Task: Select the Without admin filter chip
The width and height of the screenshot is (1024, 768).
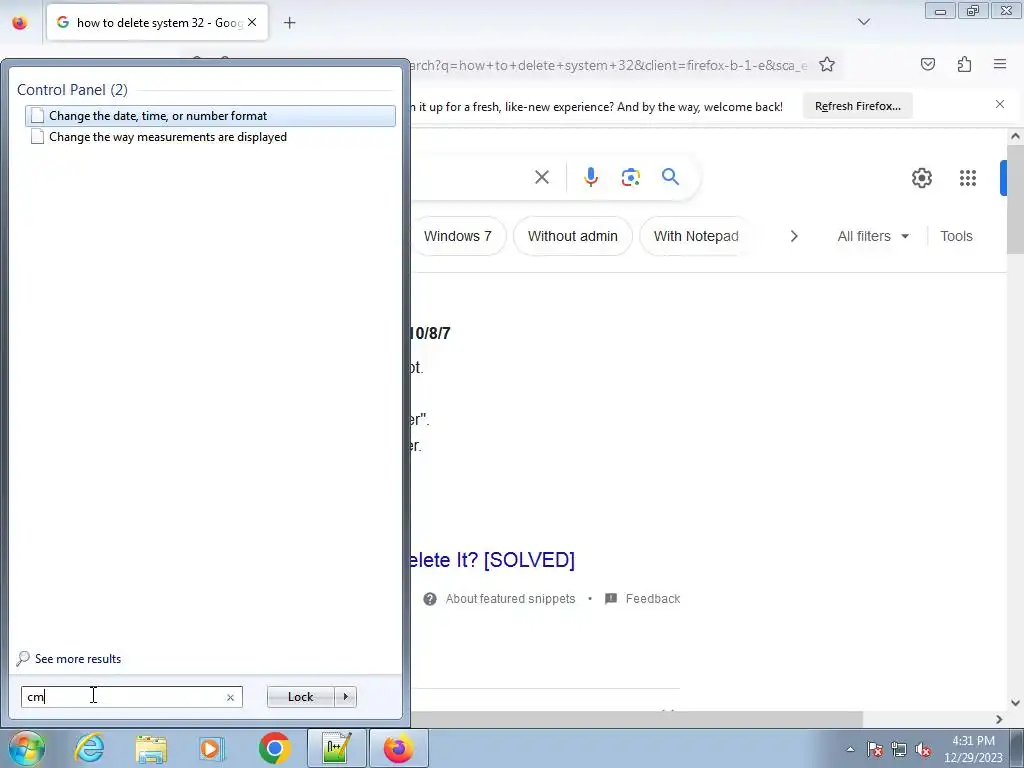Action: [x=573, y=236]
